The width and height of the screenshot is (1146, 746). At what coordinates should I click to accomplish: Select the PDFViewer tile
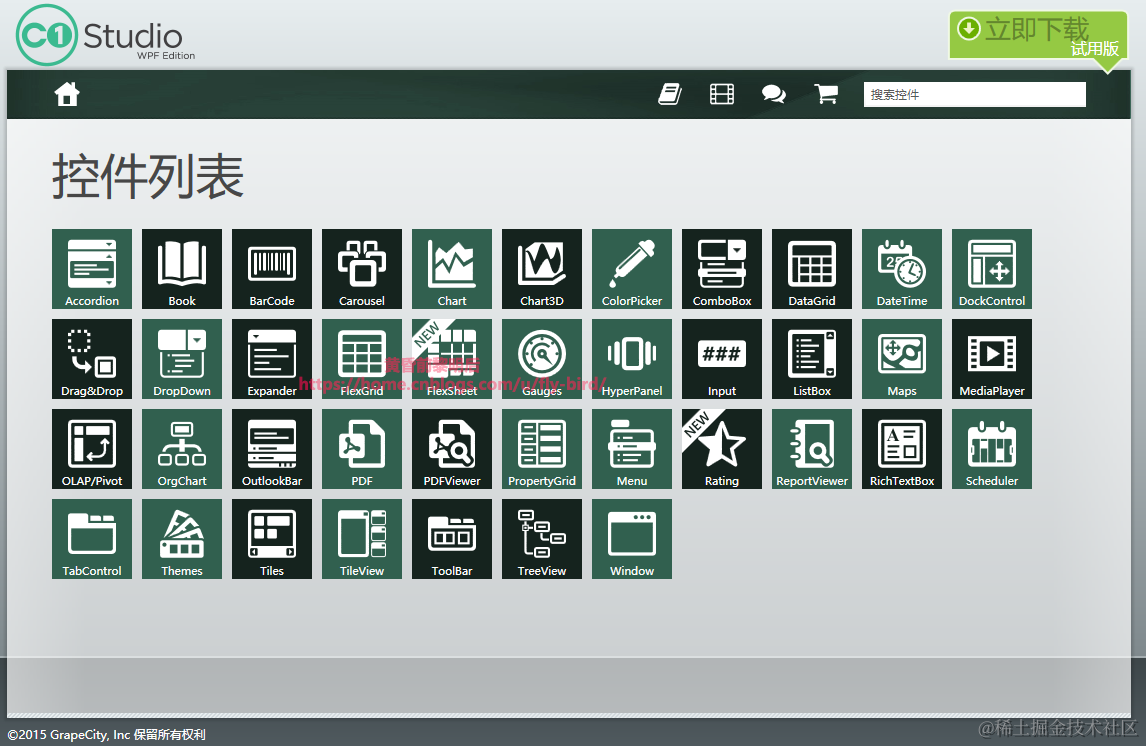coord(452,449)
